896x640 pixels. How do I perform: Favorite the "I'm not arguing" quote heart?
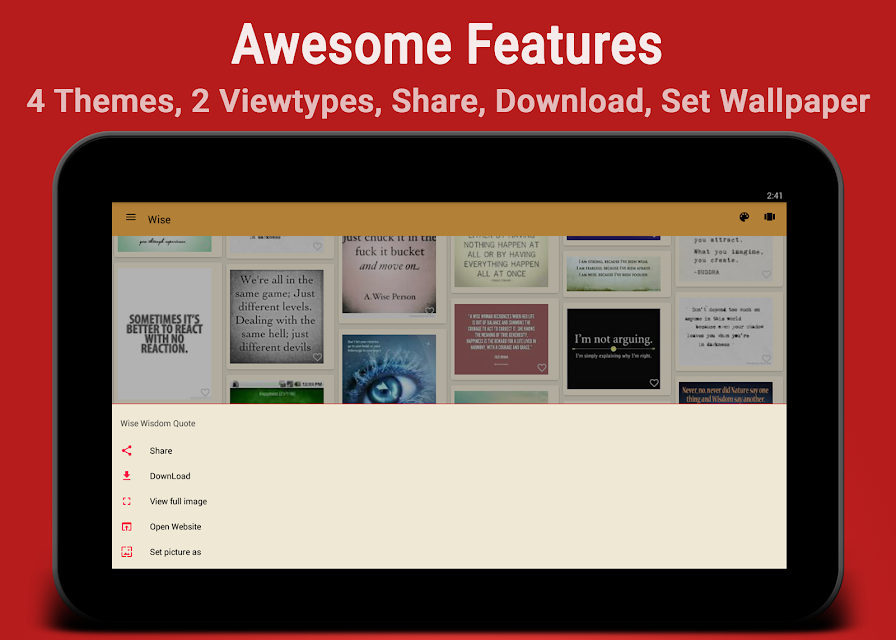click(x=654, y=383)
